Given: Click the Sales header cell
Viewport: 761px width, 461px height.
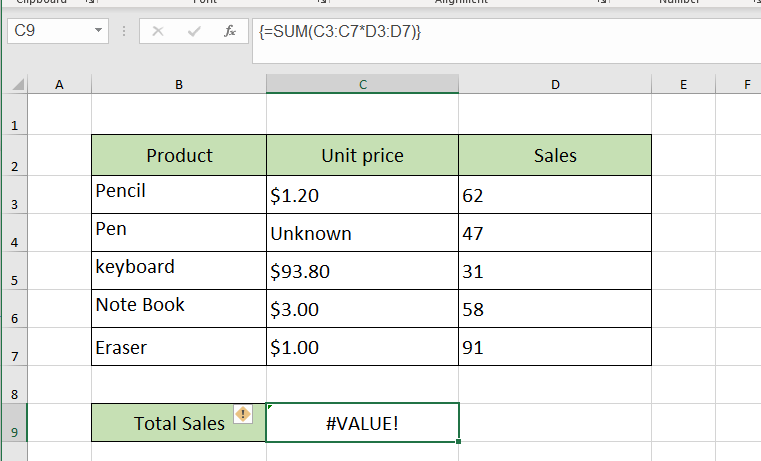Looking at the screenshot, I should [x=555, y=155].
